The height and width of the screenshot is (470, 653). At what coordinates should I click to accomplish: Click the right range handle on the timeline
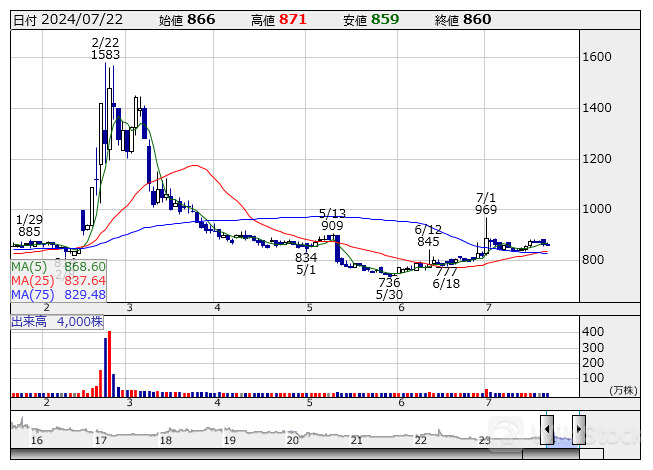pos(578,429)
